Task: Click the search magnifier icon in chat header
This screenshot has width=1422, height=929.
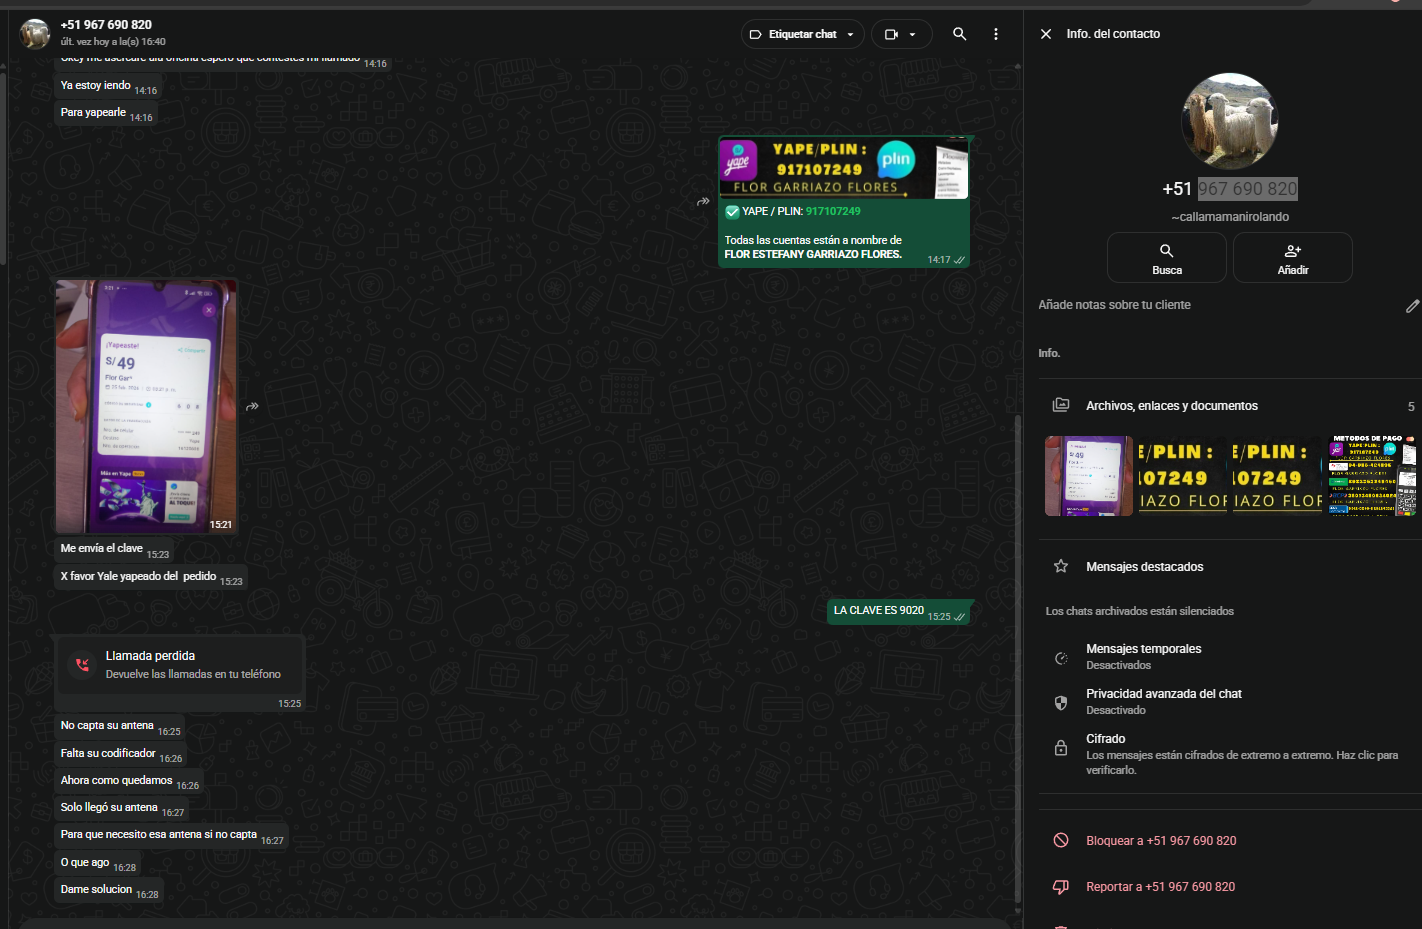Action: point(959,34)
